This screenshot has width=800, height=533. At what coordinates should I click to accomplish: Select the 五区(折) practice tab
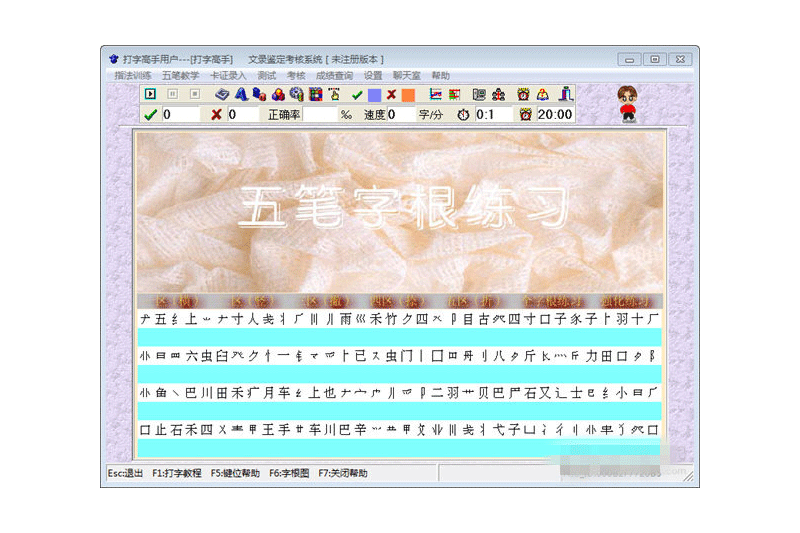[473, 301]
